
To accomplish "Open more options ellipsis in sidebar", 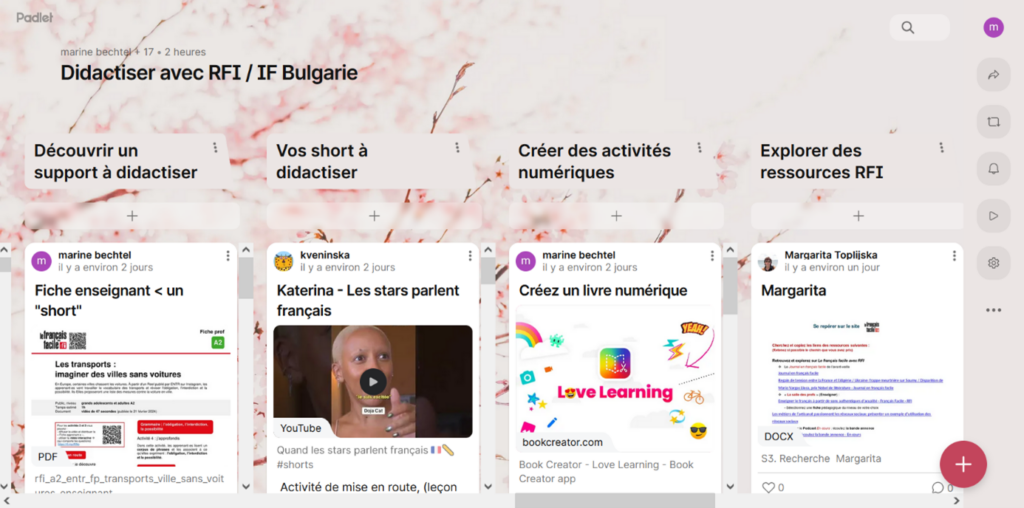I will coord(993,310).
